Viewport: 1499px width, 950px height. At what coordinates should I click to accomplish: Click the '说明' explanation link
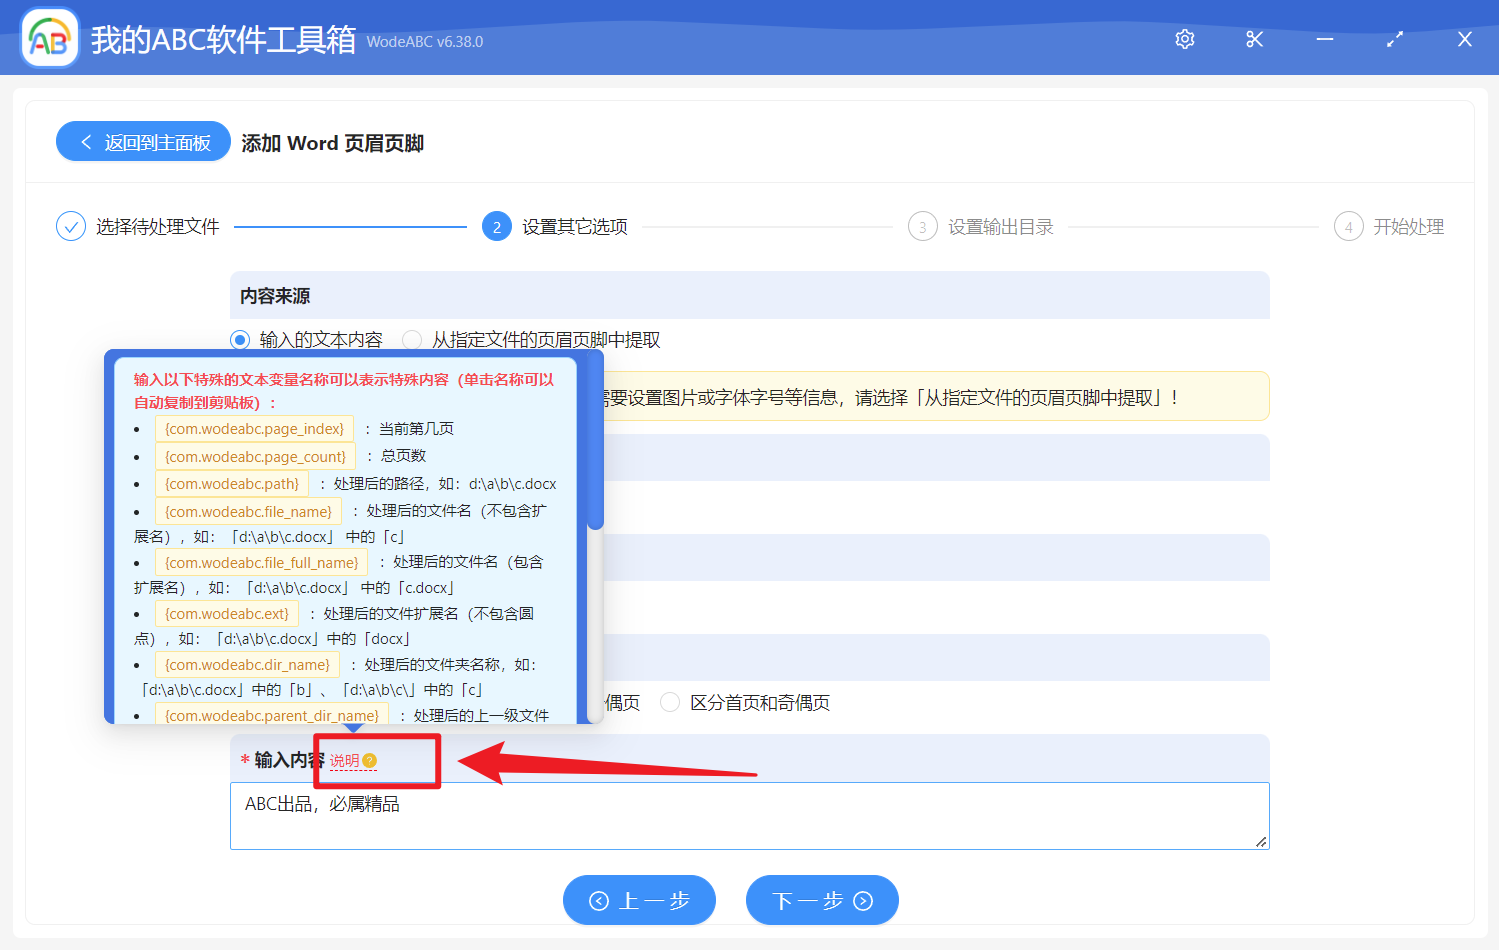[x=344, y=761]
